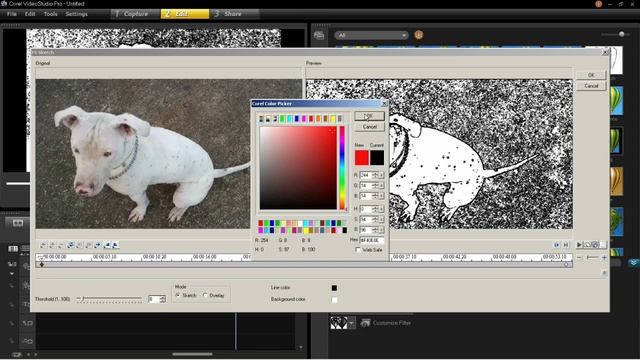Click the Threshold slider track

[x=109, y=299]
